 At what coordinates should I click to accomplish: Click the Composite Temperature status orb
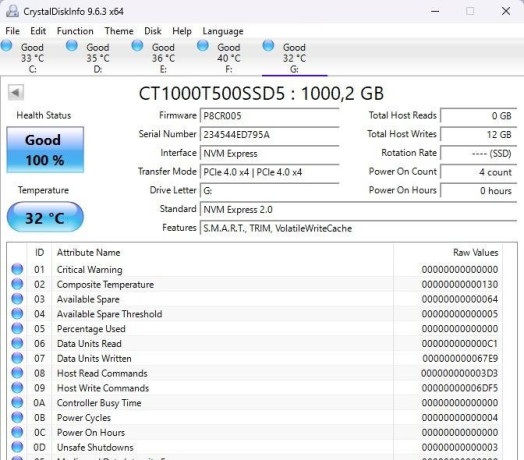click(x=17, y=284)
